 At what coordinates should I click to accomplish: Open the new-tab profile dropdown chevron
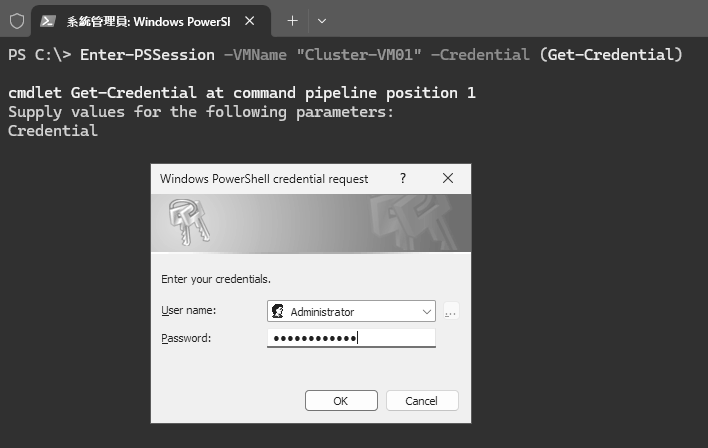(321, 21)
